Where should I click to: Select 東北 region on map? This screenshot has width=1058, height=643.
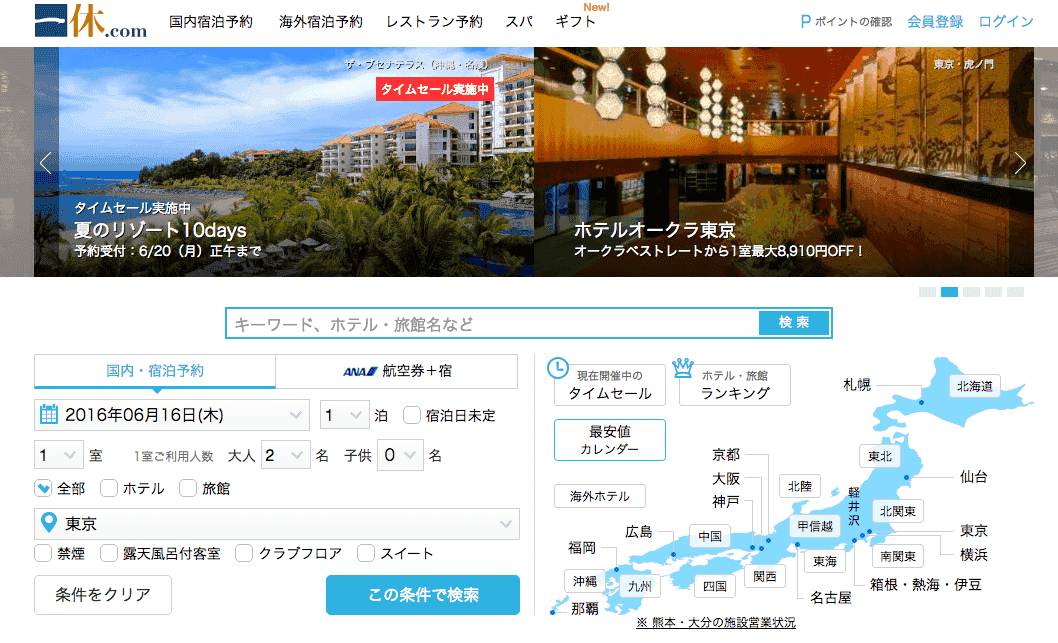tap(879, 456)
